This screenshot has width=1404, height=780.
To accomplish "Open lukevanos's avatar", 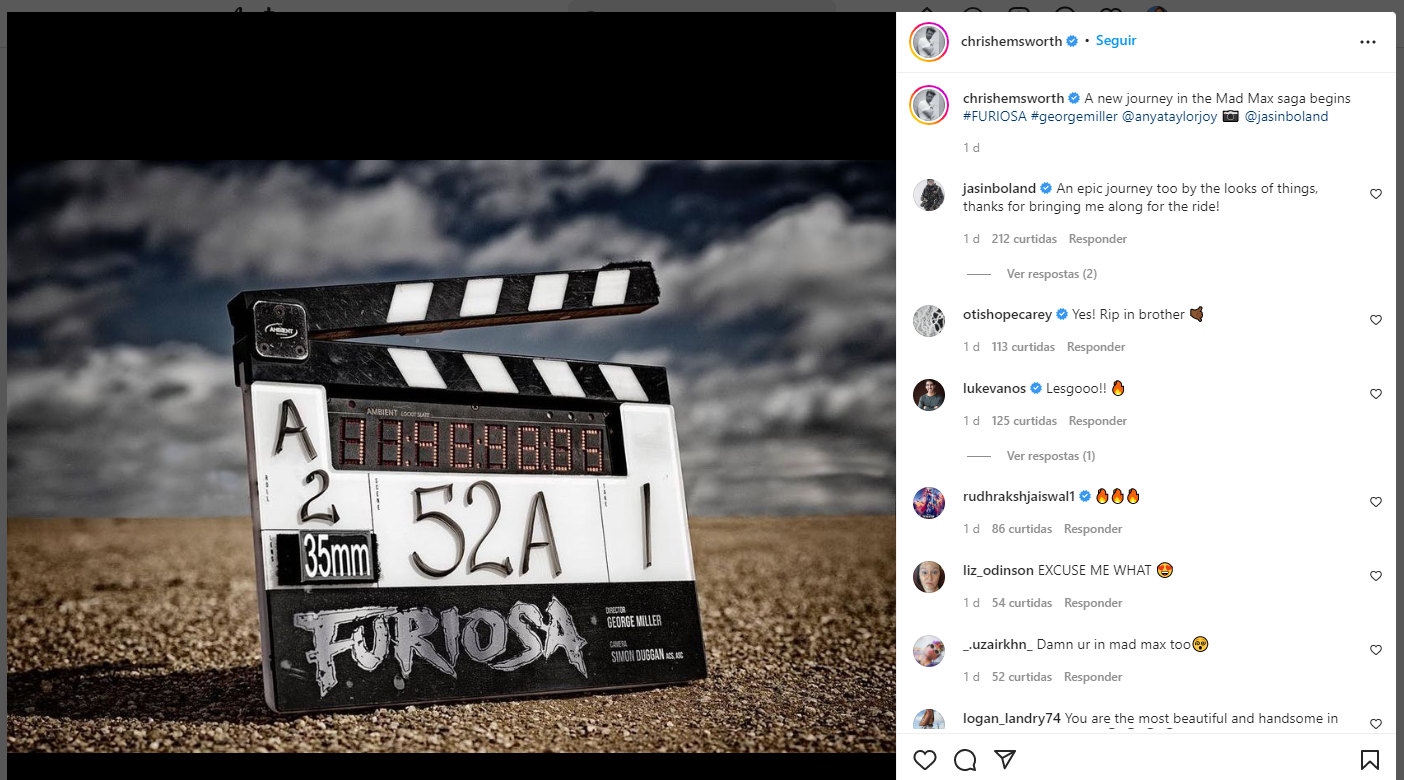I will tap(929, 395).
